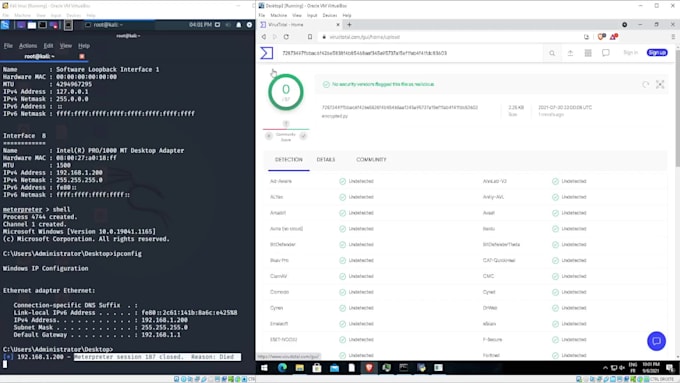The width and height of the screenshot is (680, 383).
Task: Click the Sign in link
Action: (x=631, y=52)
